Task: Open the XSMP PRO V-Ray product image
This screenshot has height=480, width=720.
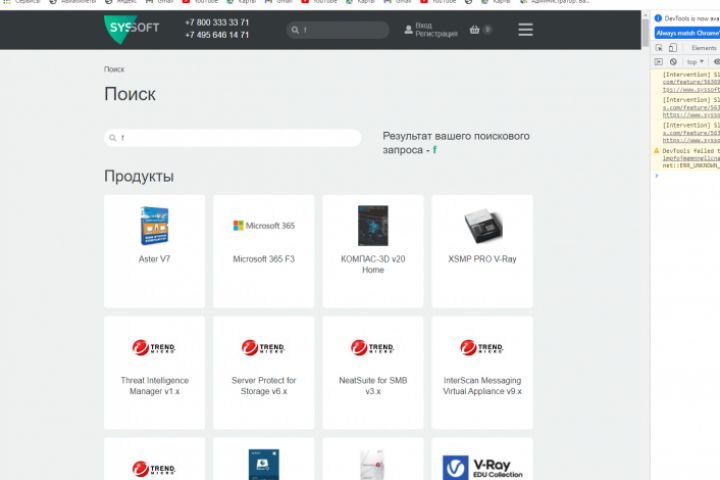Action: 483,226
